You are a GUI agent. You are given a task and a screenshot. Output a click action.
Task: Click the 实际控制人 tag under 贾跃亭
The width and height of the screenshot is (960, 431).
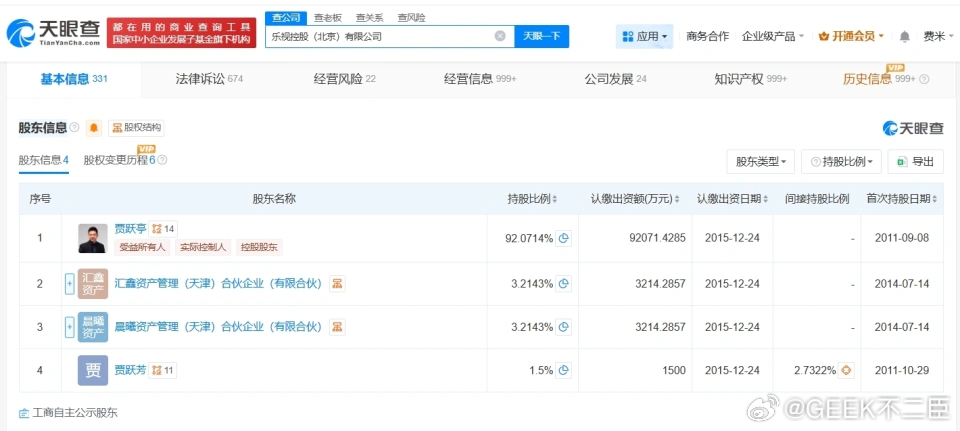tap(203, 247)
